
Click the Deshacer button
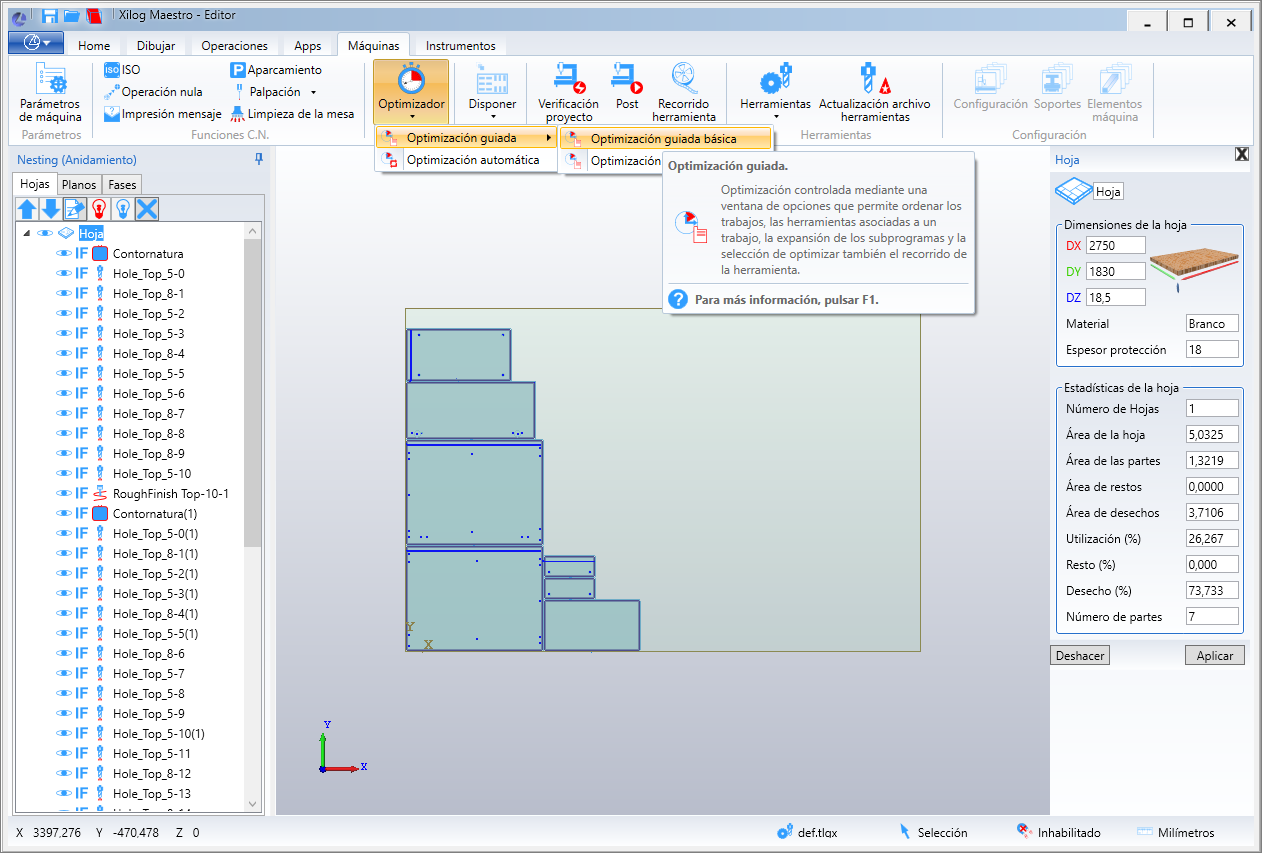[x=1080, y=655]
